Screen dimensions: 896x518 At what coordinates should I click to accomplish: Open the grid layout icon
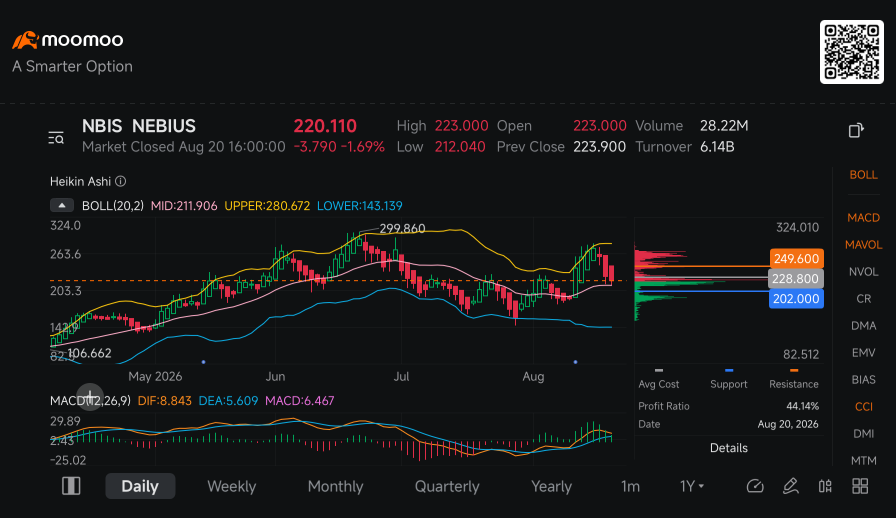coord(860,486)
